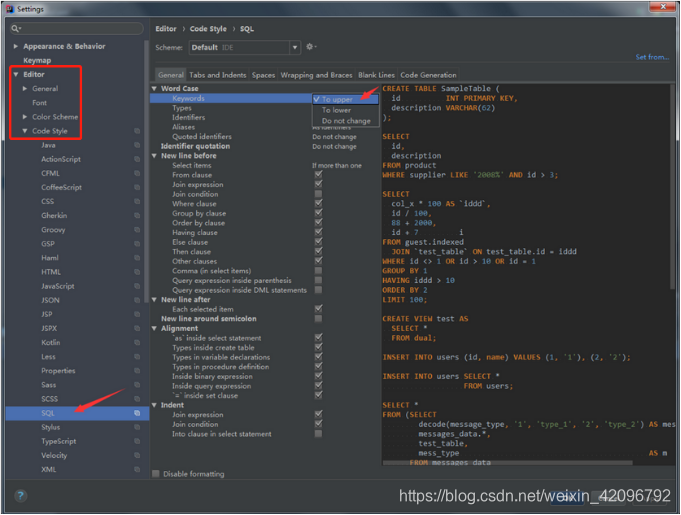Viewport: 681px width, 515px height.
Task: Open the Keymap settings page
Action: [37, 60]
